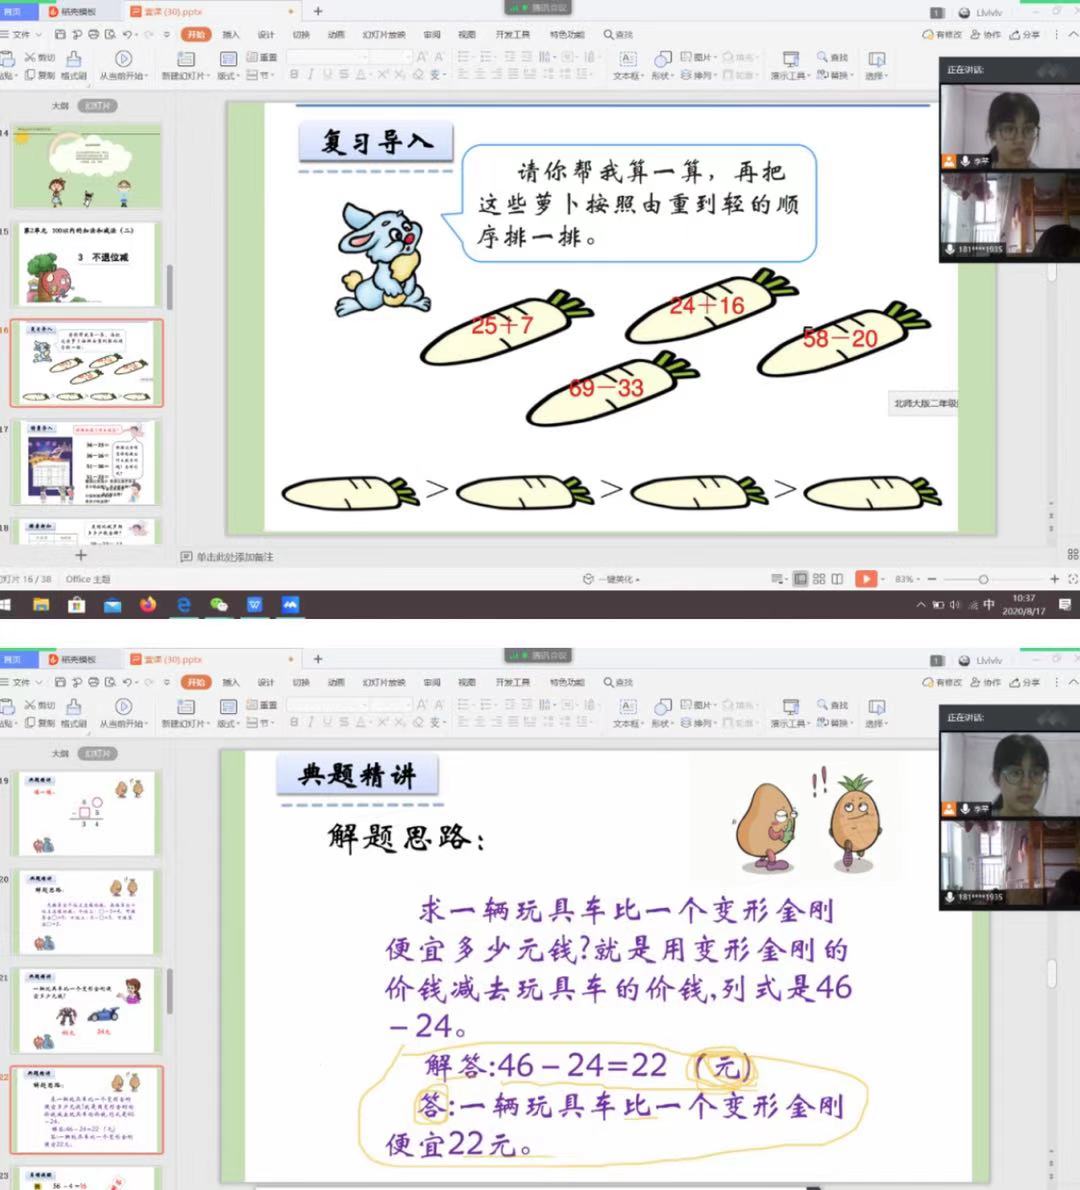Click 从当前开始 play icon in upper window

(x=123, y=60)
